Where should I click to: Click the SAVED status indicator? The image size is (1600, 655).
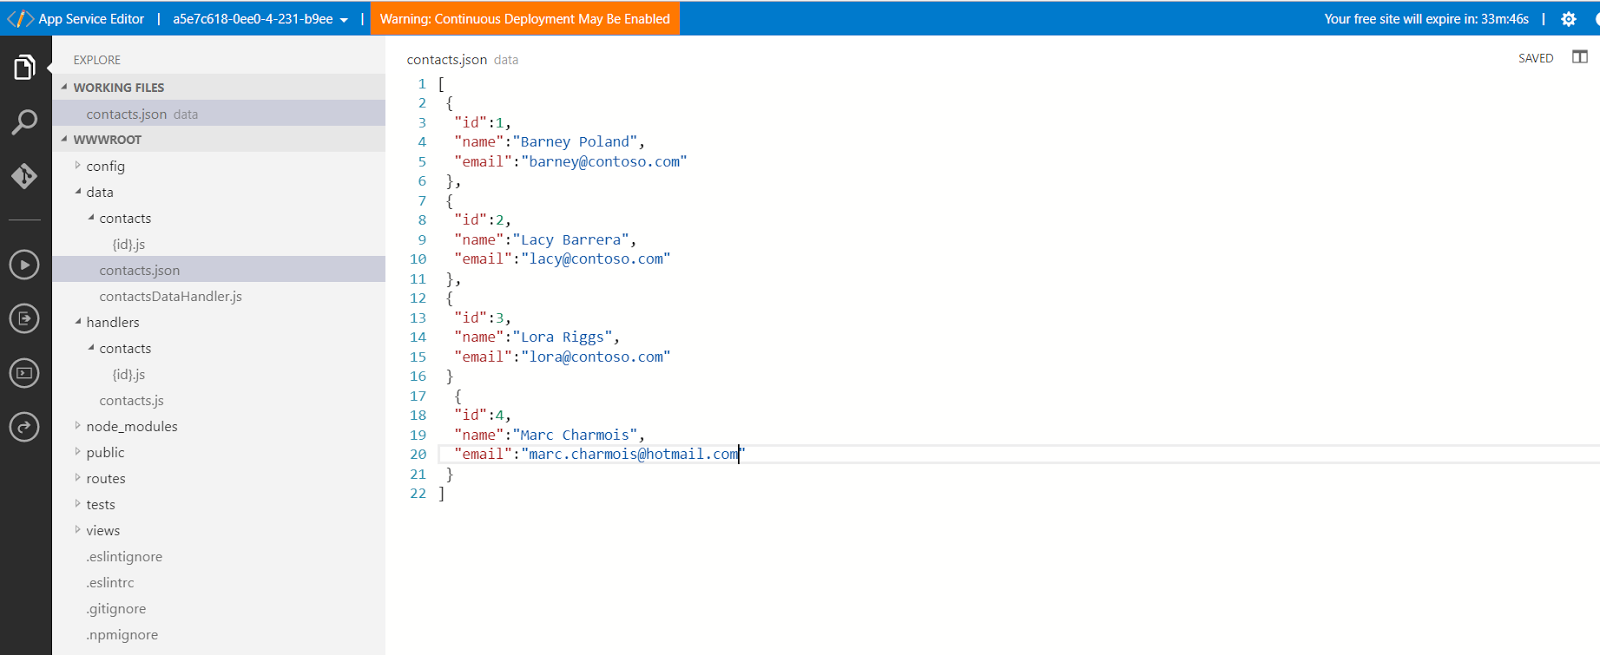click(x=1536, y=58)
